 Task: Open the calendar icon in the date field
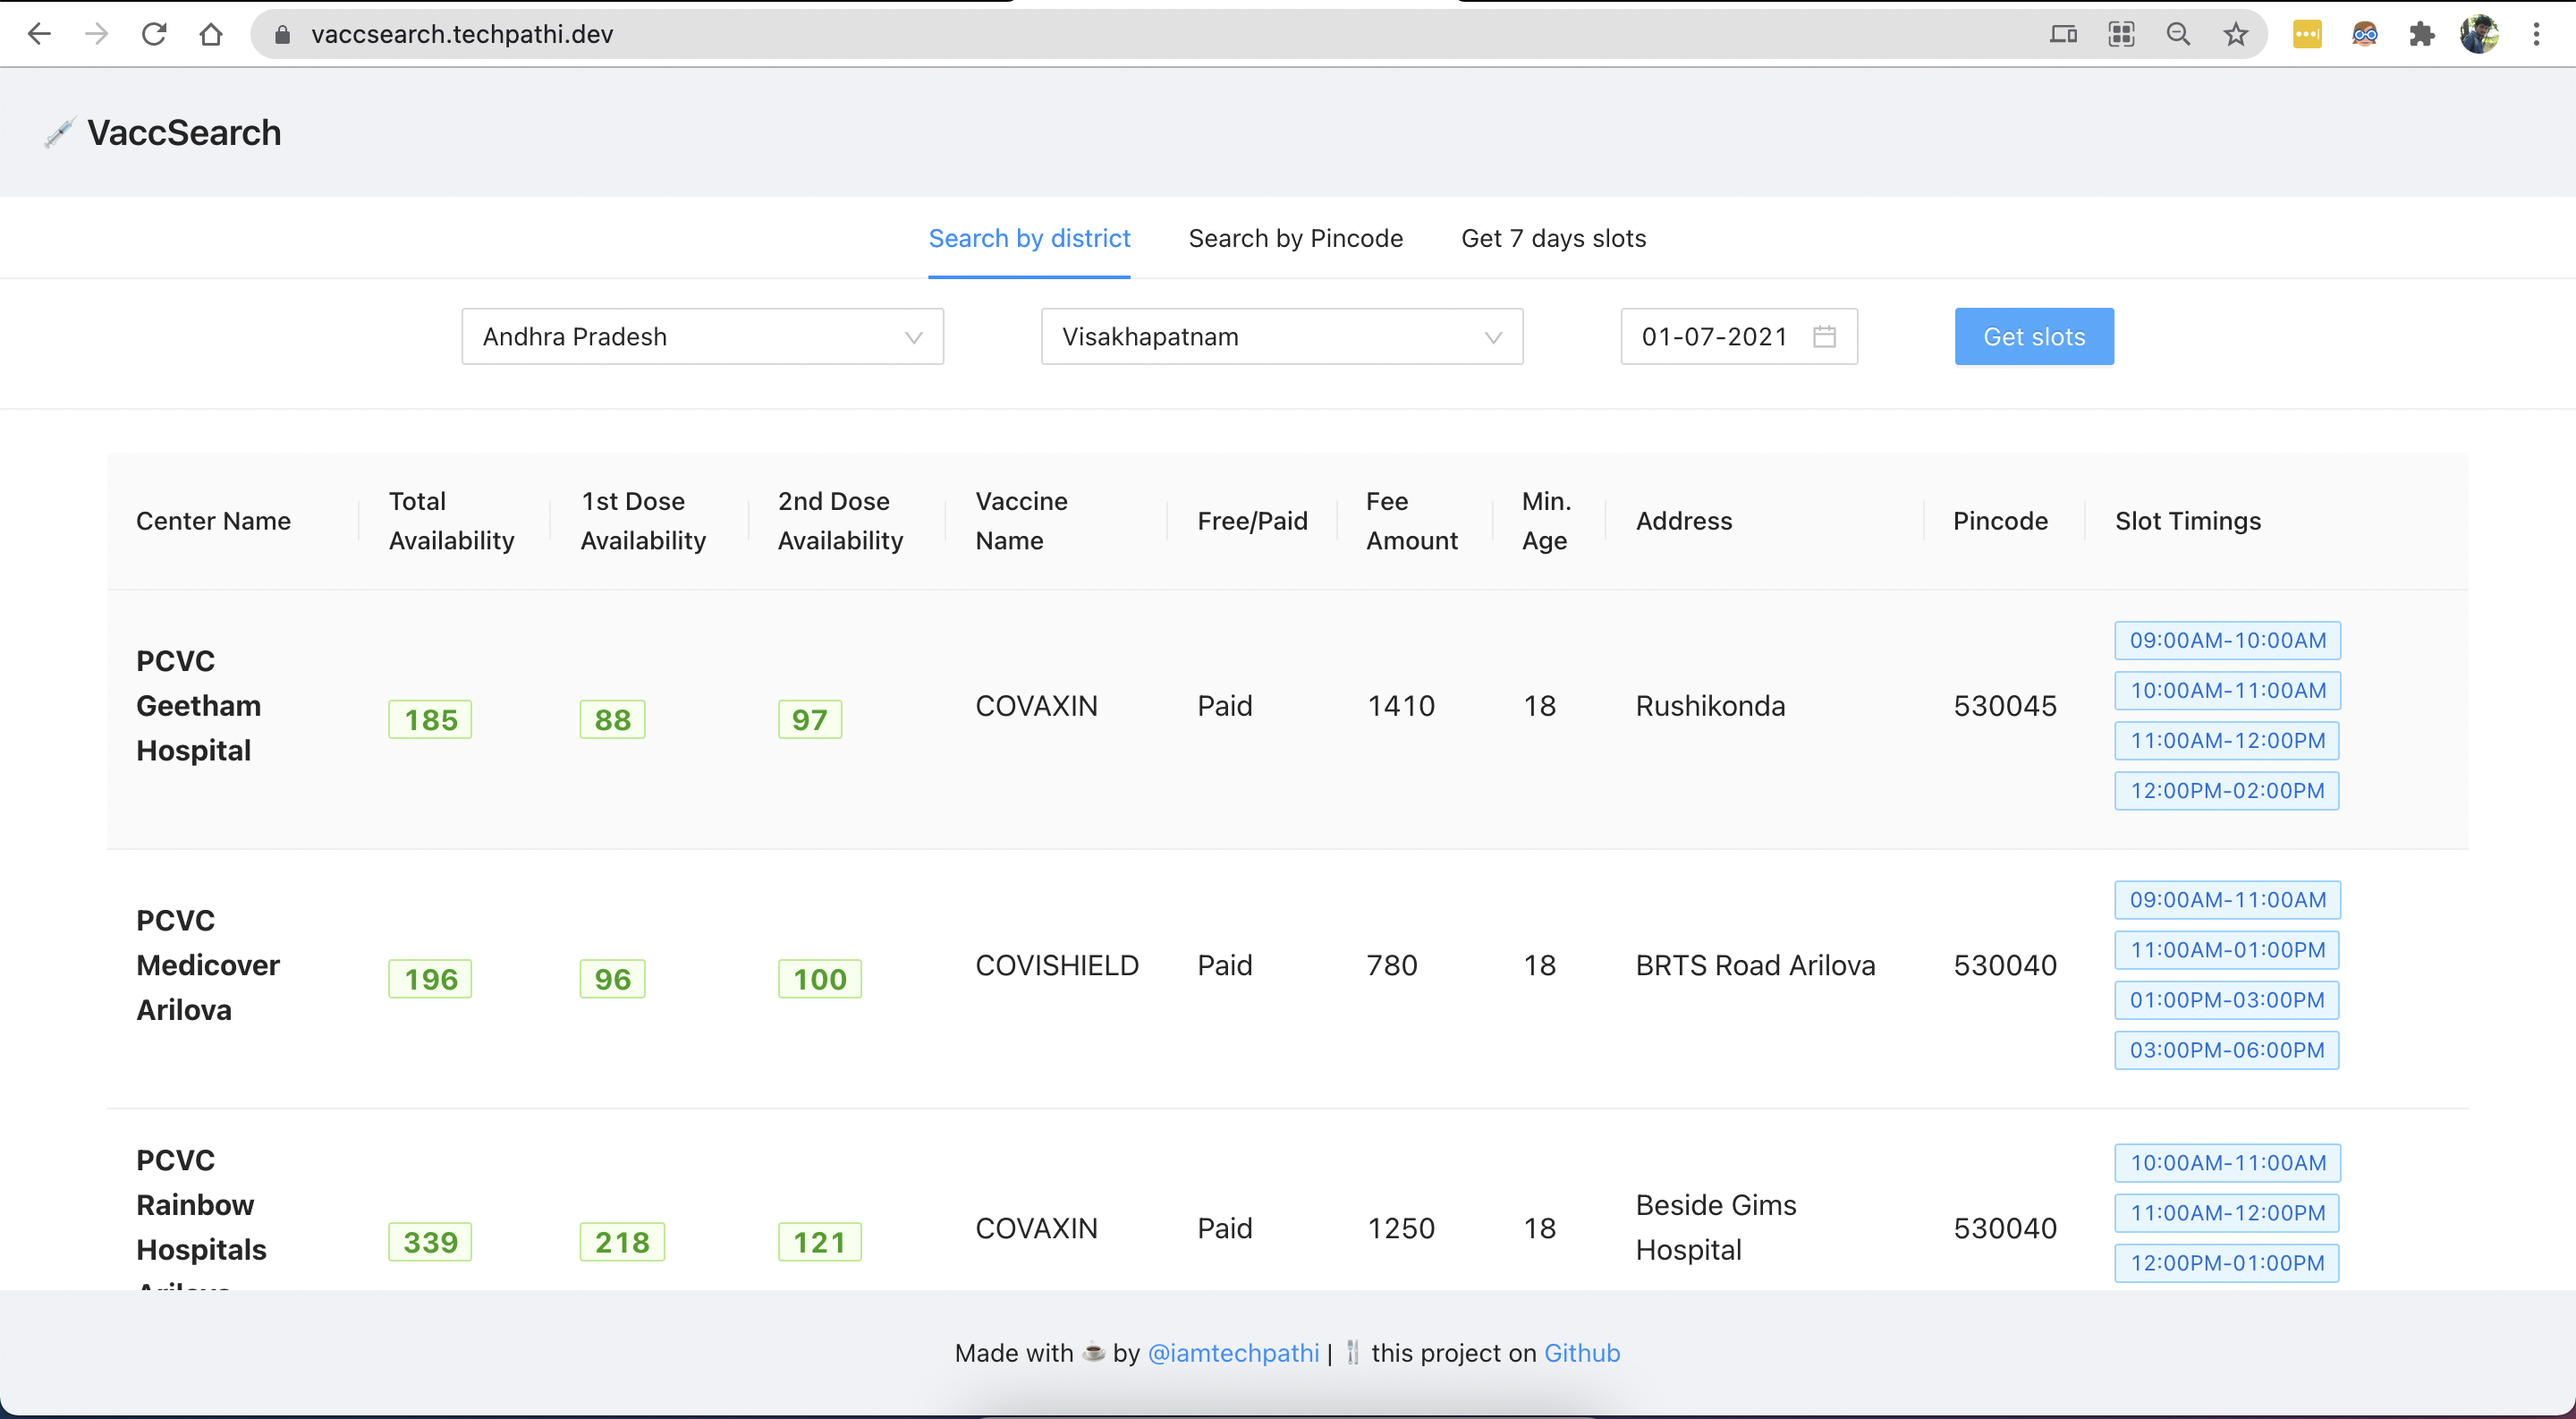pos(1826,336)
